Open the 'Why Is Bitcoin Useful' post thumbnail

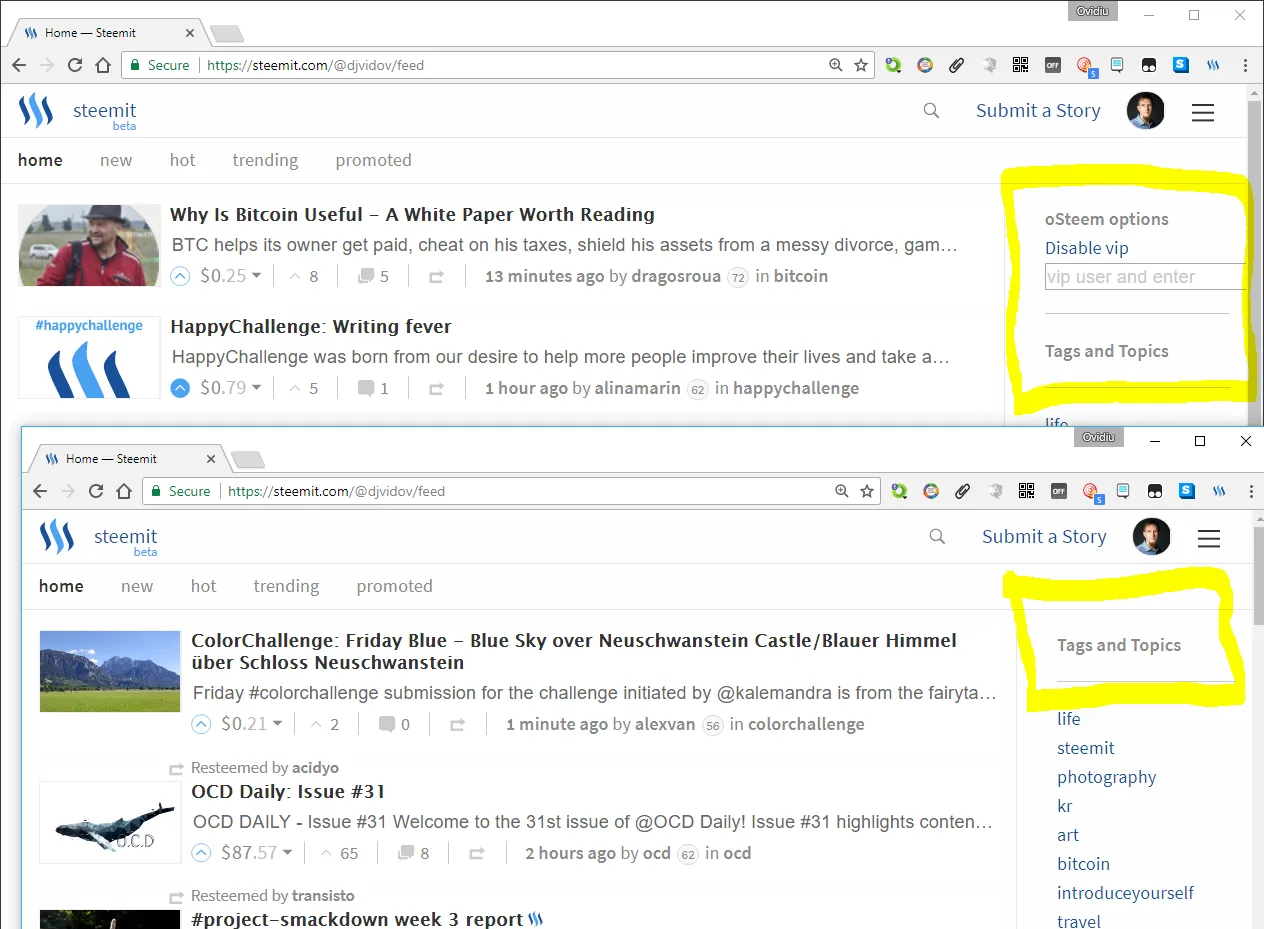(x=89, y=245)
